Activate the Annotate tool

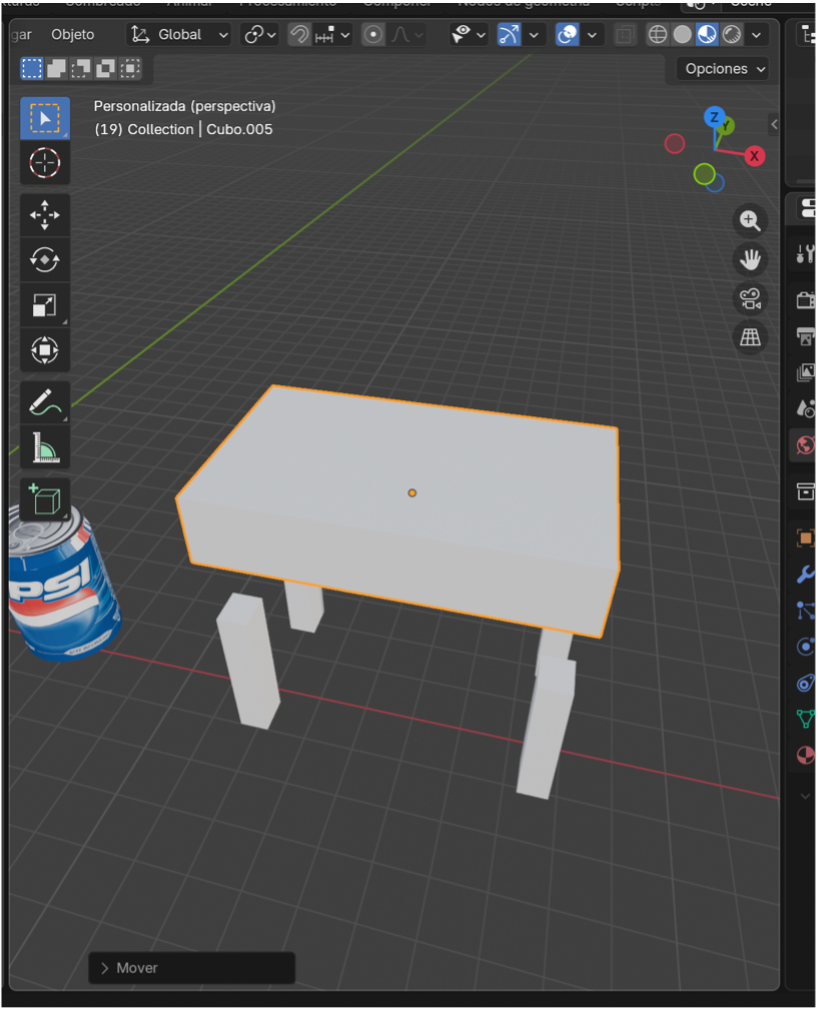[44, 401]
